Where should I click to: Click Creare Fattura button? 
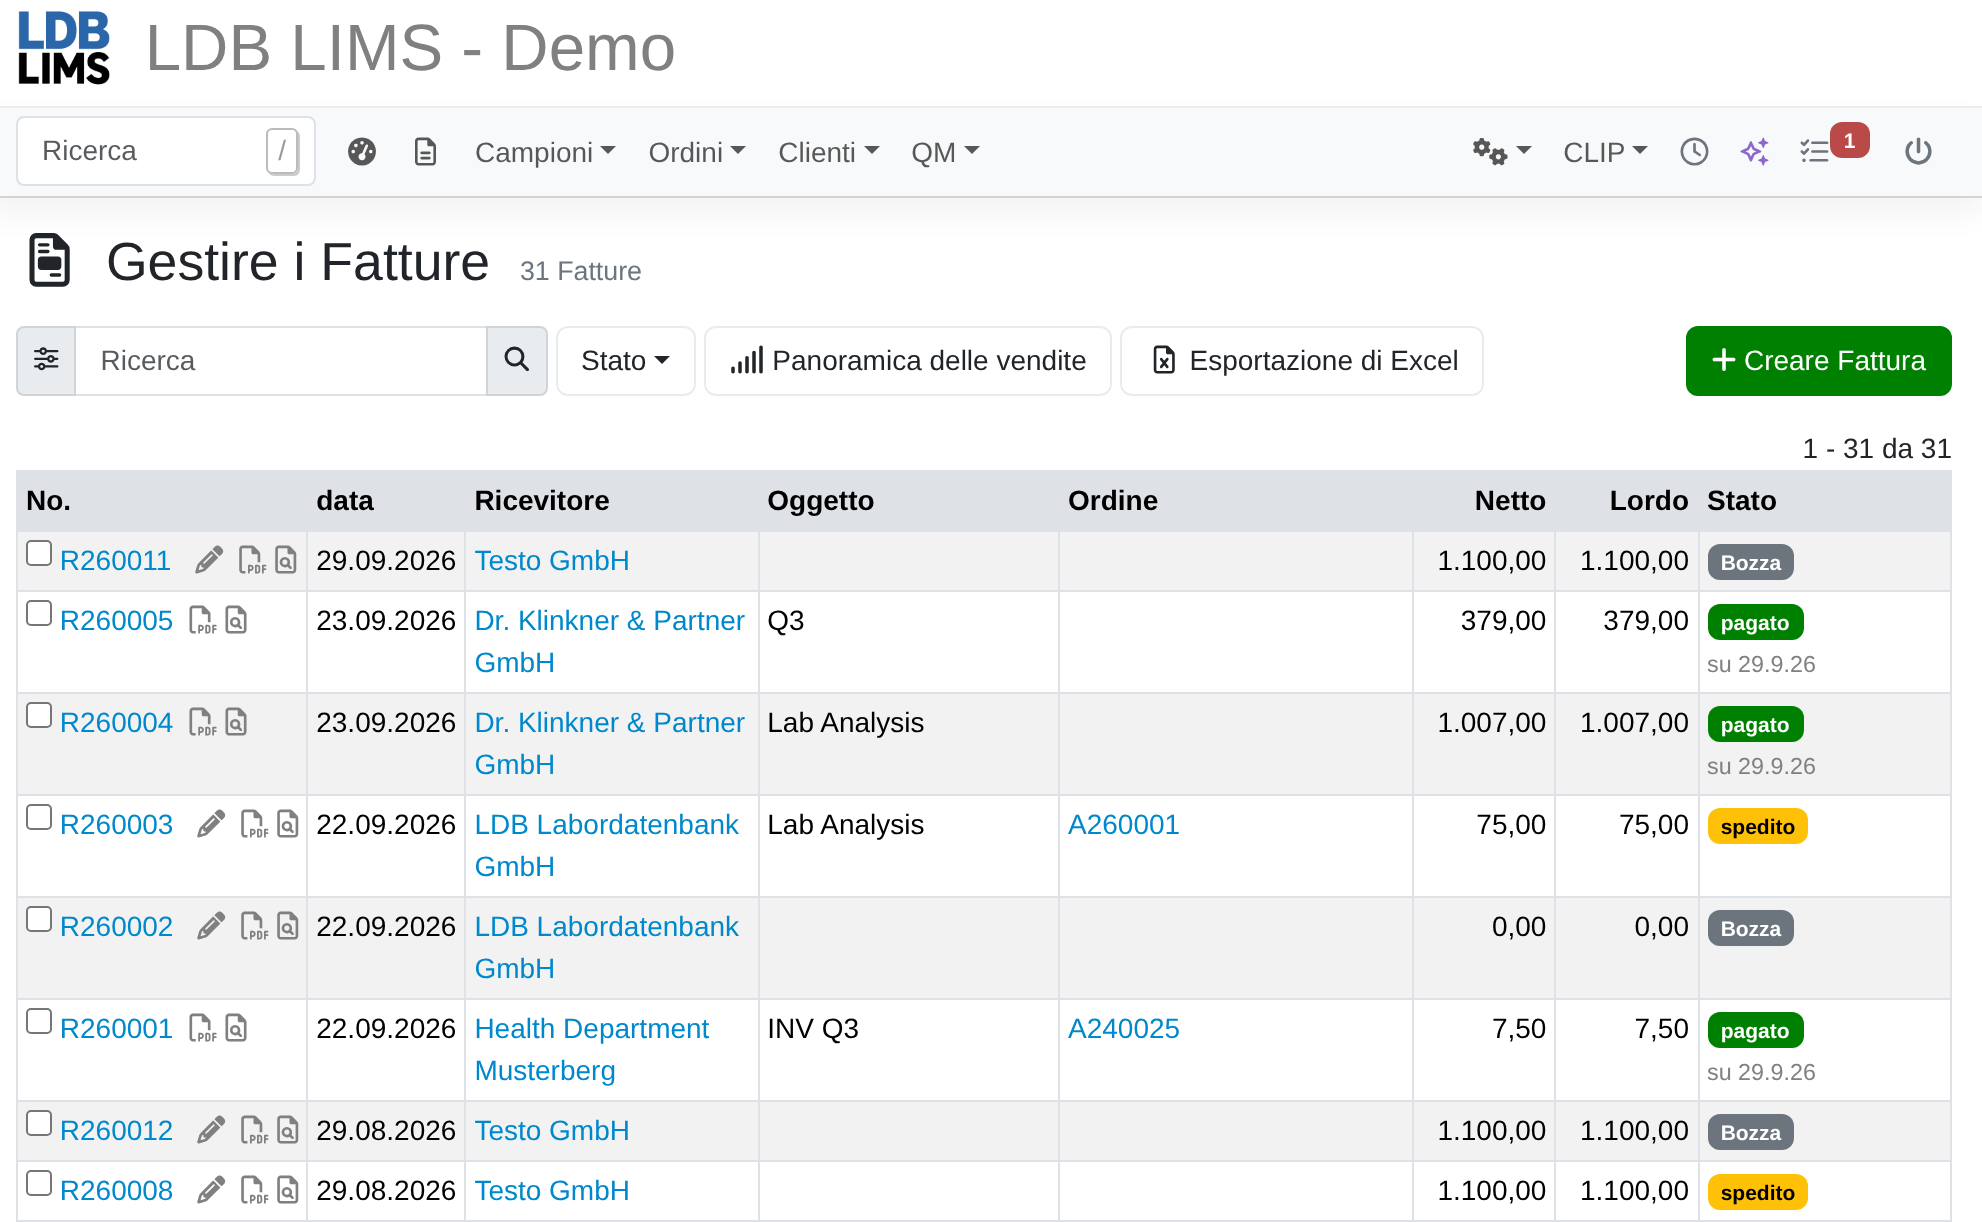[1818, 360]
